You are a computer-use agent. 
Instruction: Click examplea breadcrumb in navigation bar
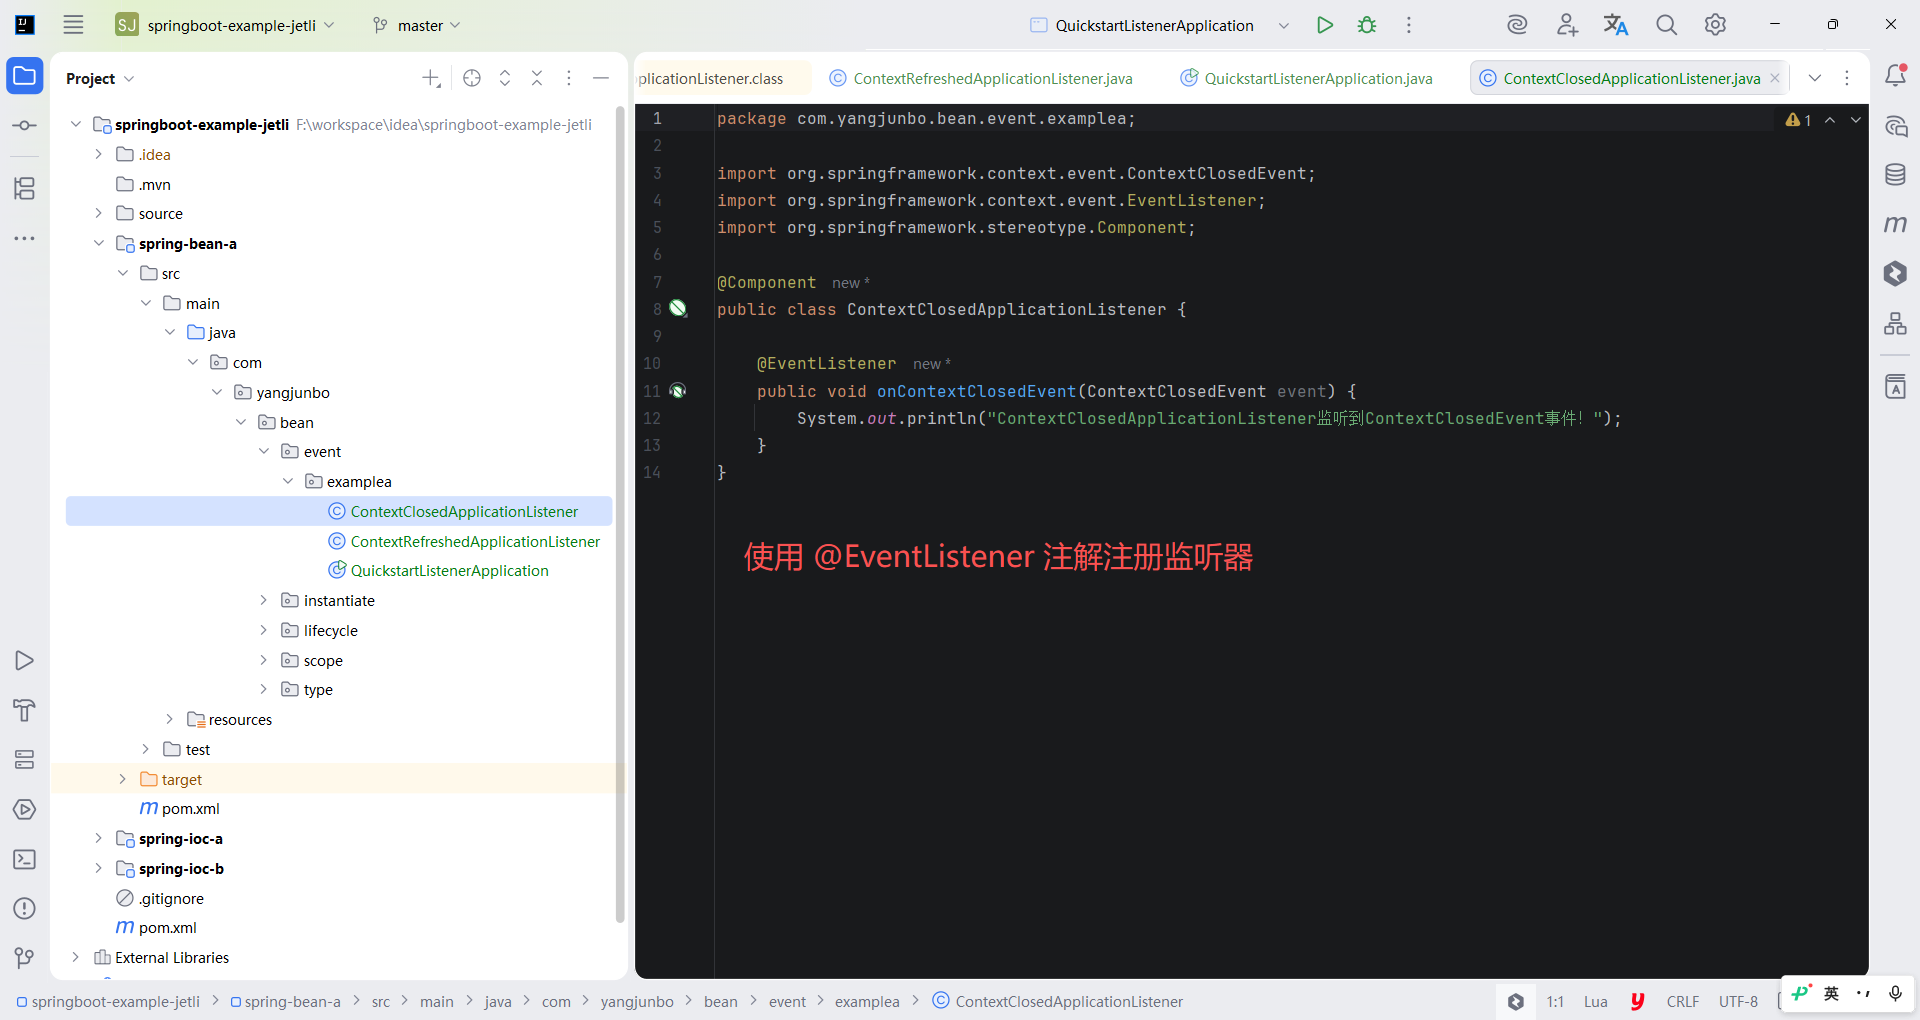click(x=867, y=1001)
